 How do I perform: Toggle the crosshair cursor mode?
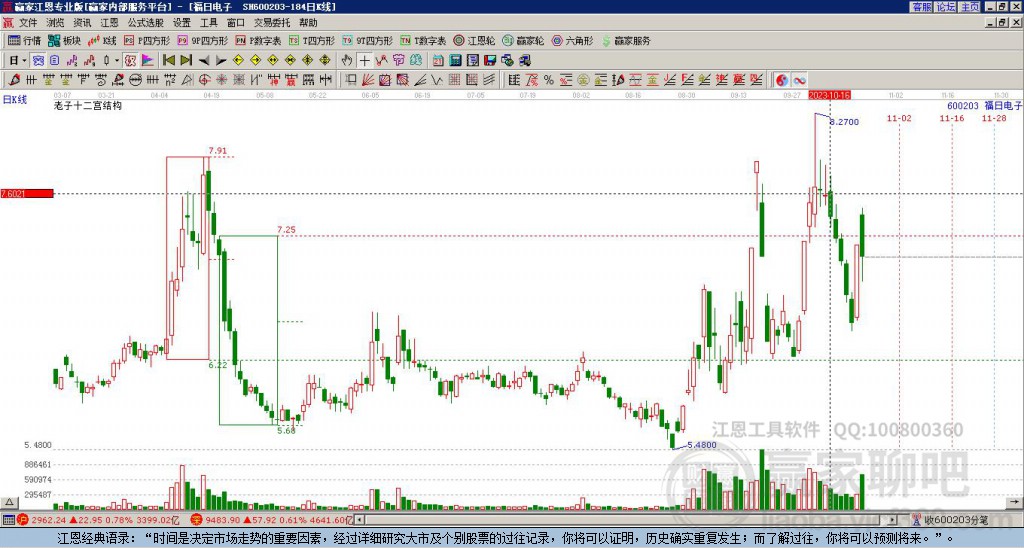click(365, 60)
